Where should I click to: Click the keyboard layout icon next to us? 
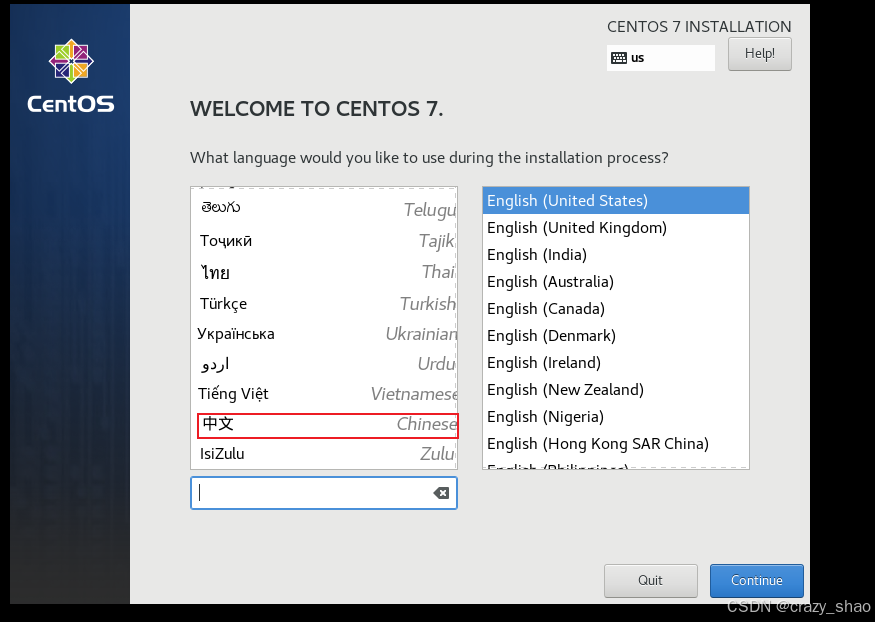pyautogui.click(x=619, y=58)
